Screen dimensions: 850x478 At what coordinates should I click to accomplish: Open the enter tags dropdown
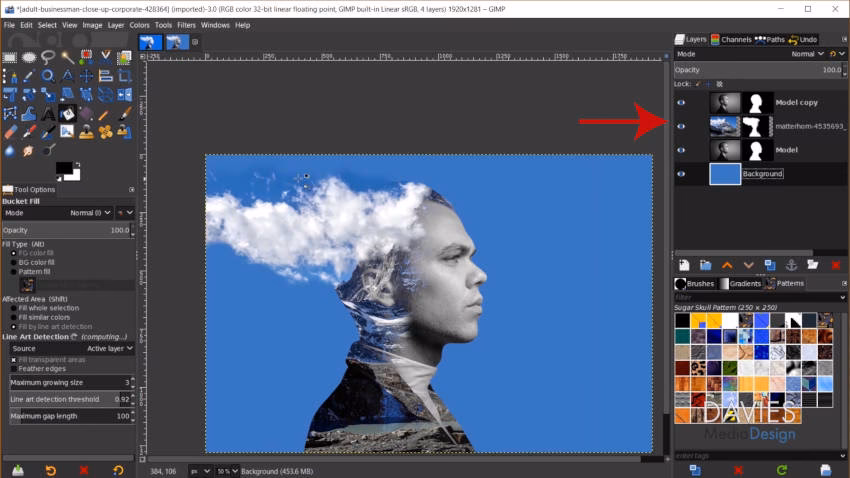coord(842,456)
